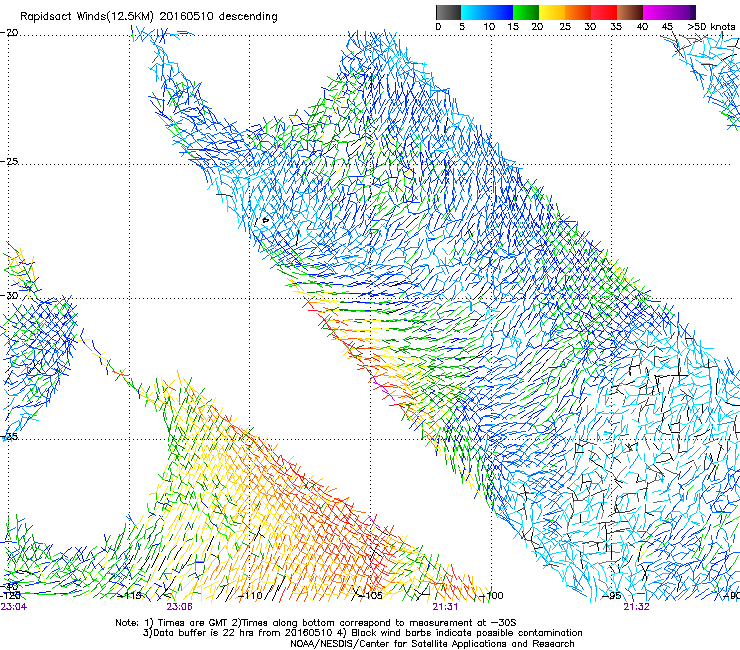Screen dimensions: 740x650
Task: Click the Rapidscat Winds title text
Action: pos(149,17)
